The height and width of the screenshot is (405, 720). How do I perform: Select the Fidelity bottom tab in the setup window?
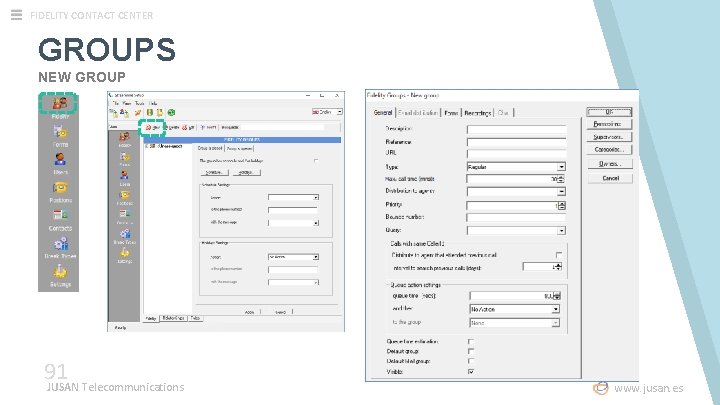point(151,318)
